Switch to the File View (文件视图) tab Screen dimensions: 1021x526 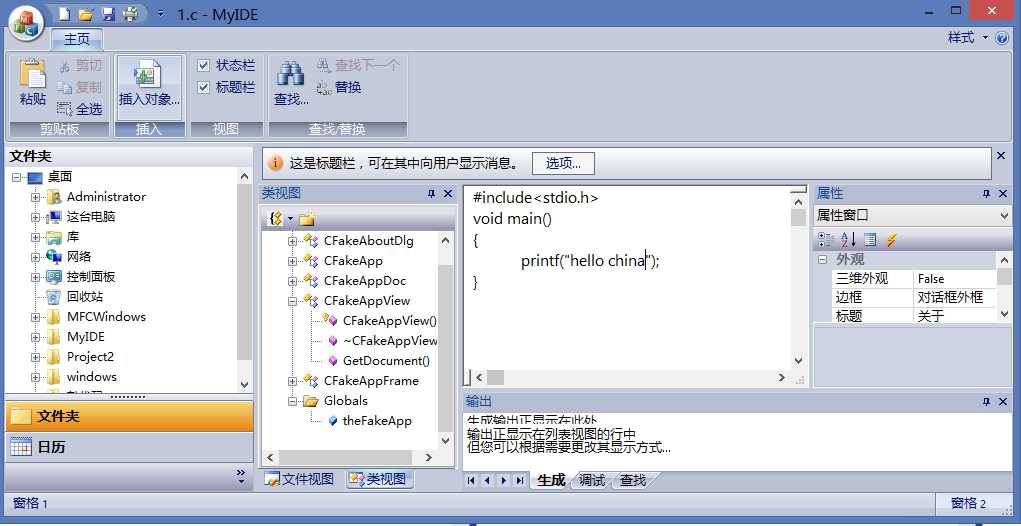tap(299, 480)
